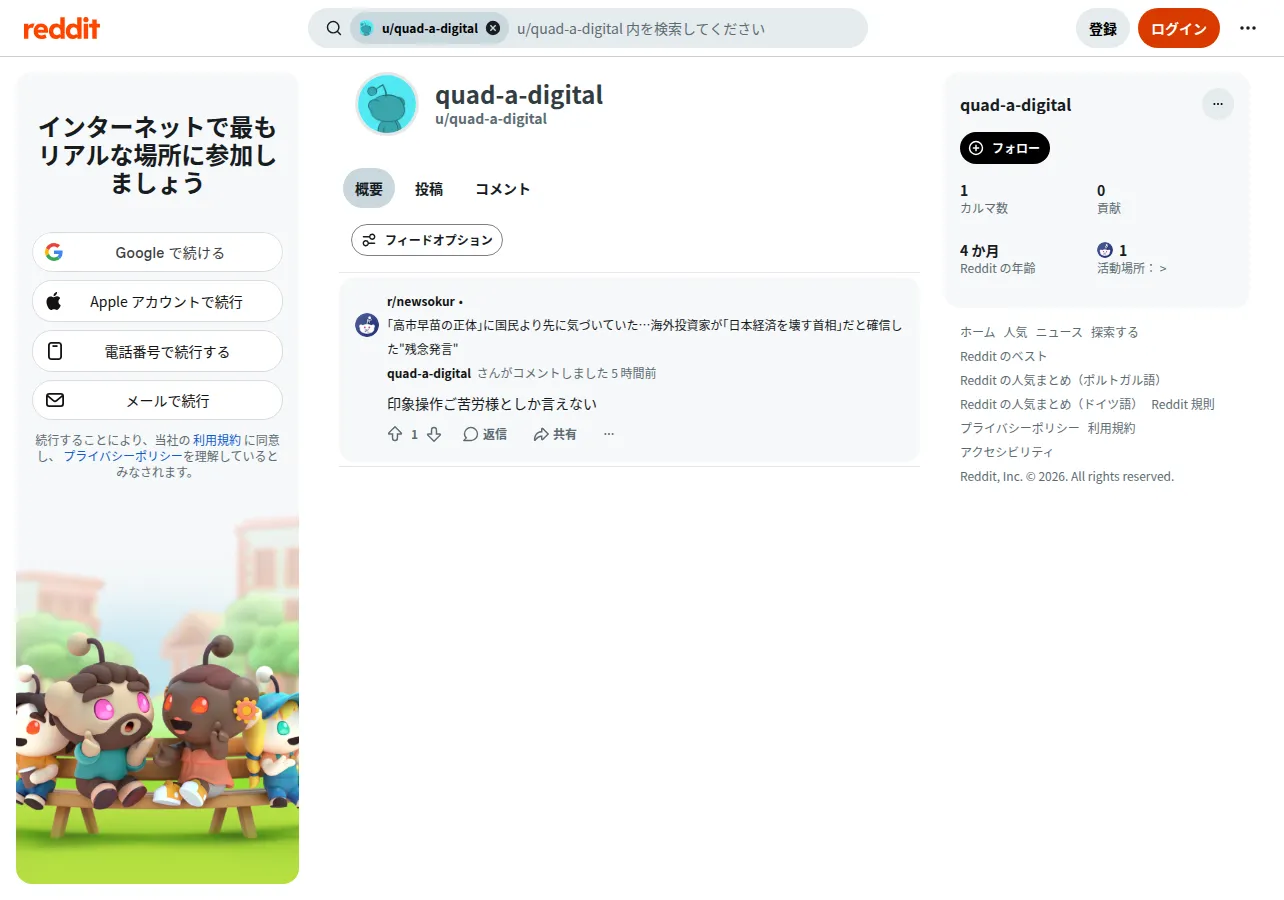Click the 5 時間前 comment timestamp
The height and width of the screenshot is (900, 1284).
click(634, 373)
